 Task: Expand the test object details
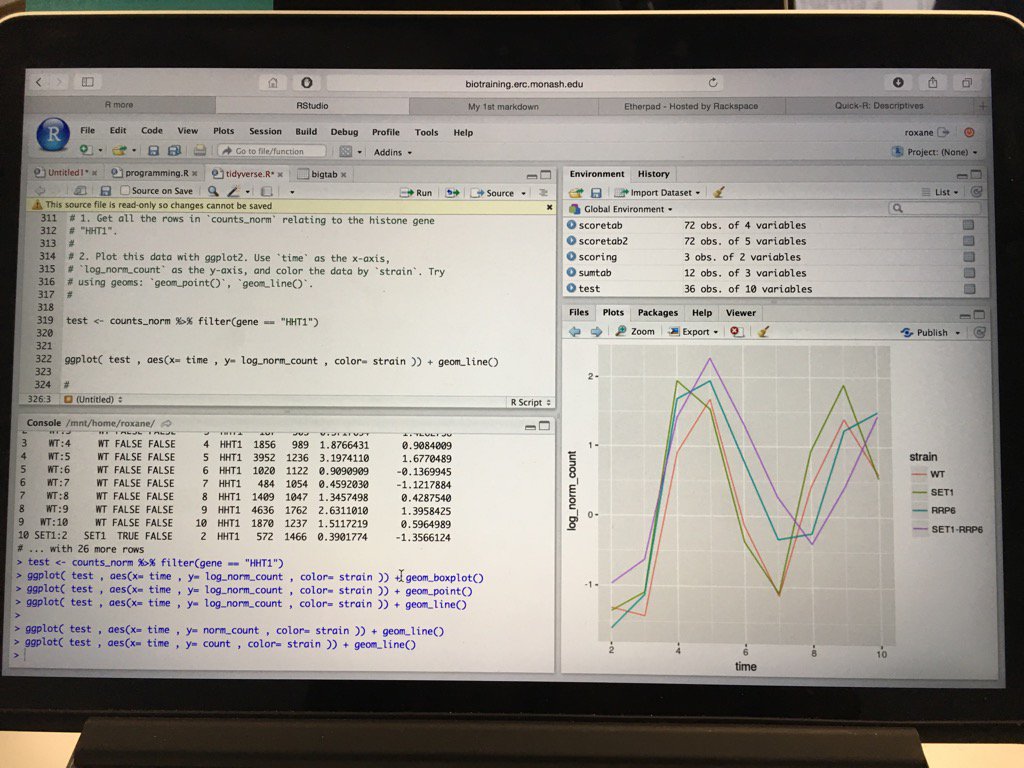tap(571, 288)
